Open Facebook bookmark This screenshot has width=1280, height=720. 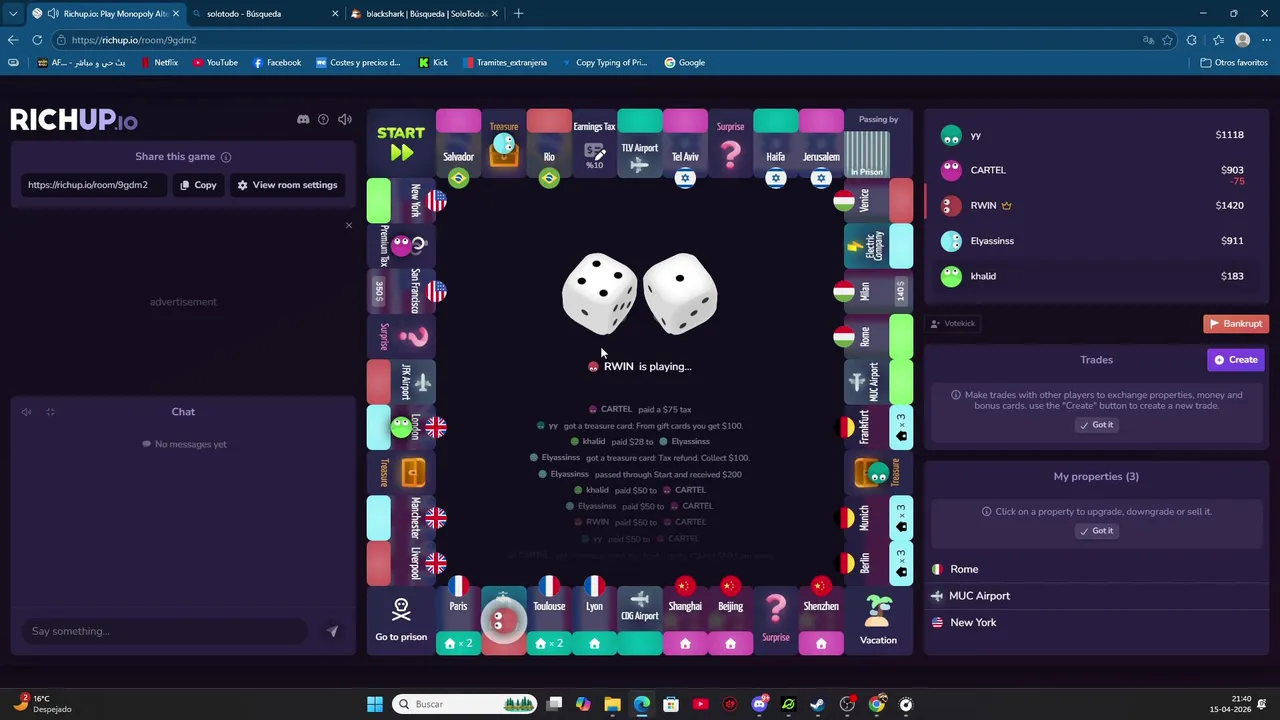click(x=277, y=62)
